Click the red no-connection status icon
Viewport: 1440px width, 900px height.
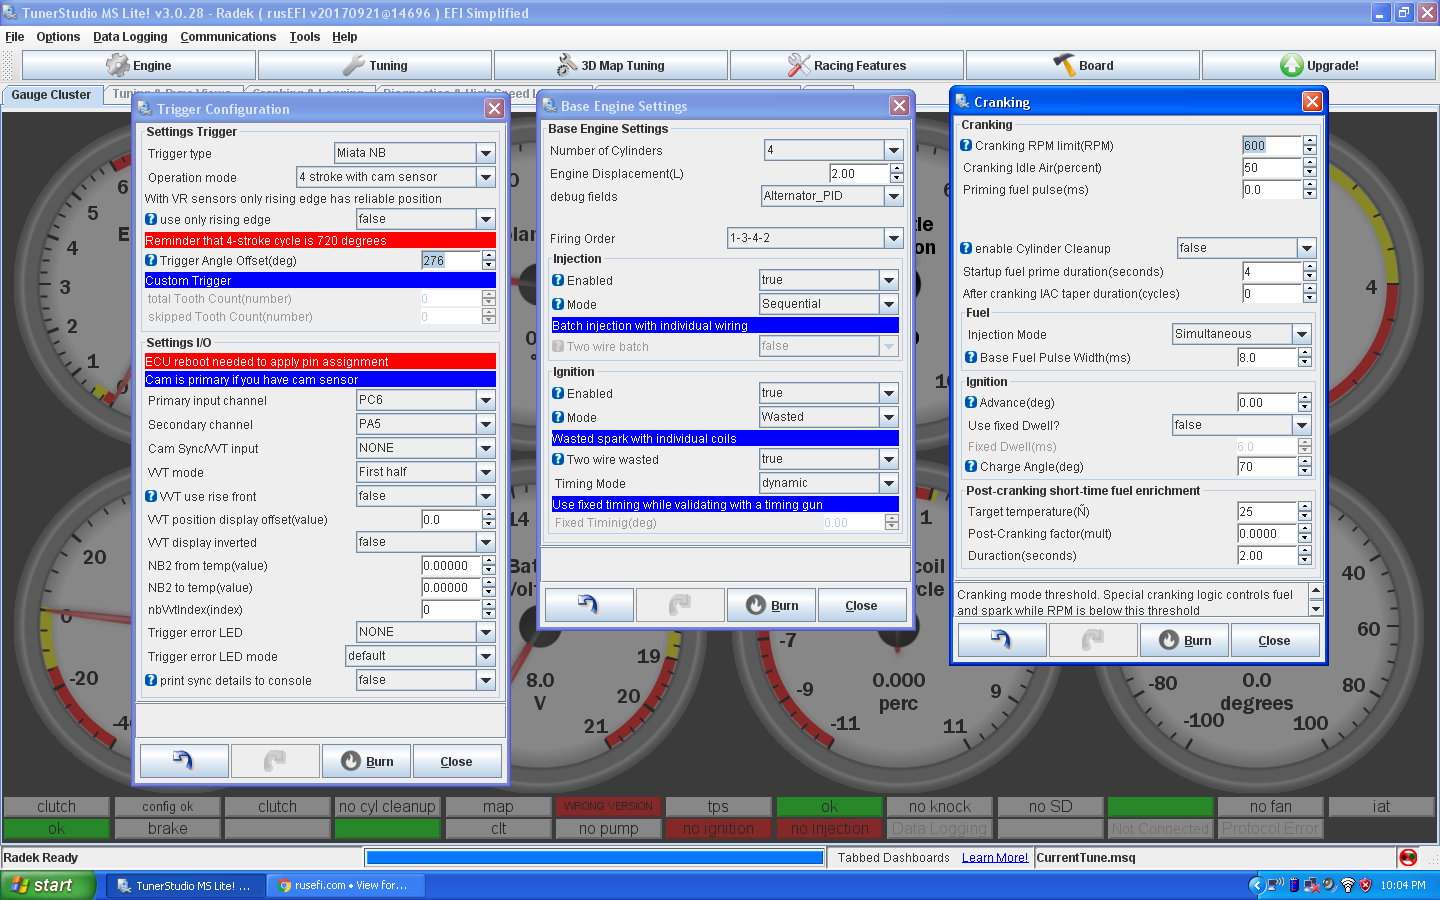pyautogui.click(x=1408, y=857)
